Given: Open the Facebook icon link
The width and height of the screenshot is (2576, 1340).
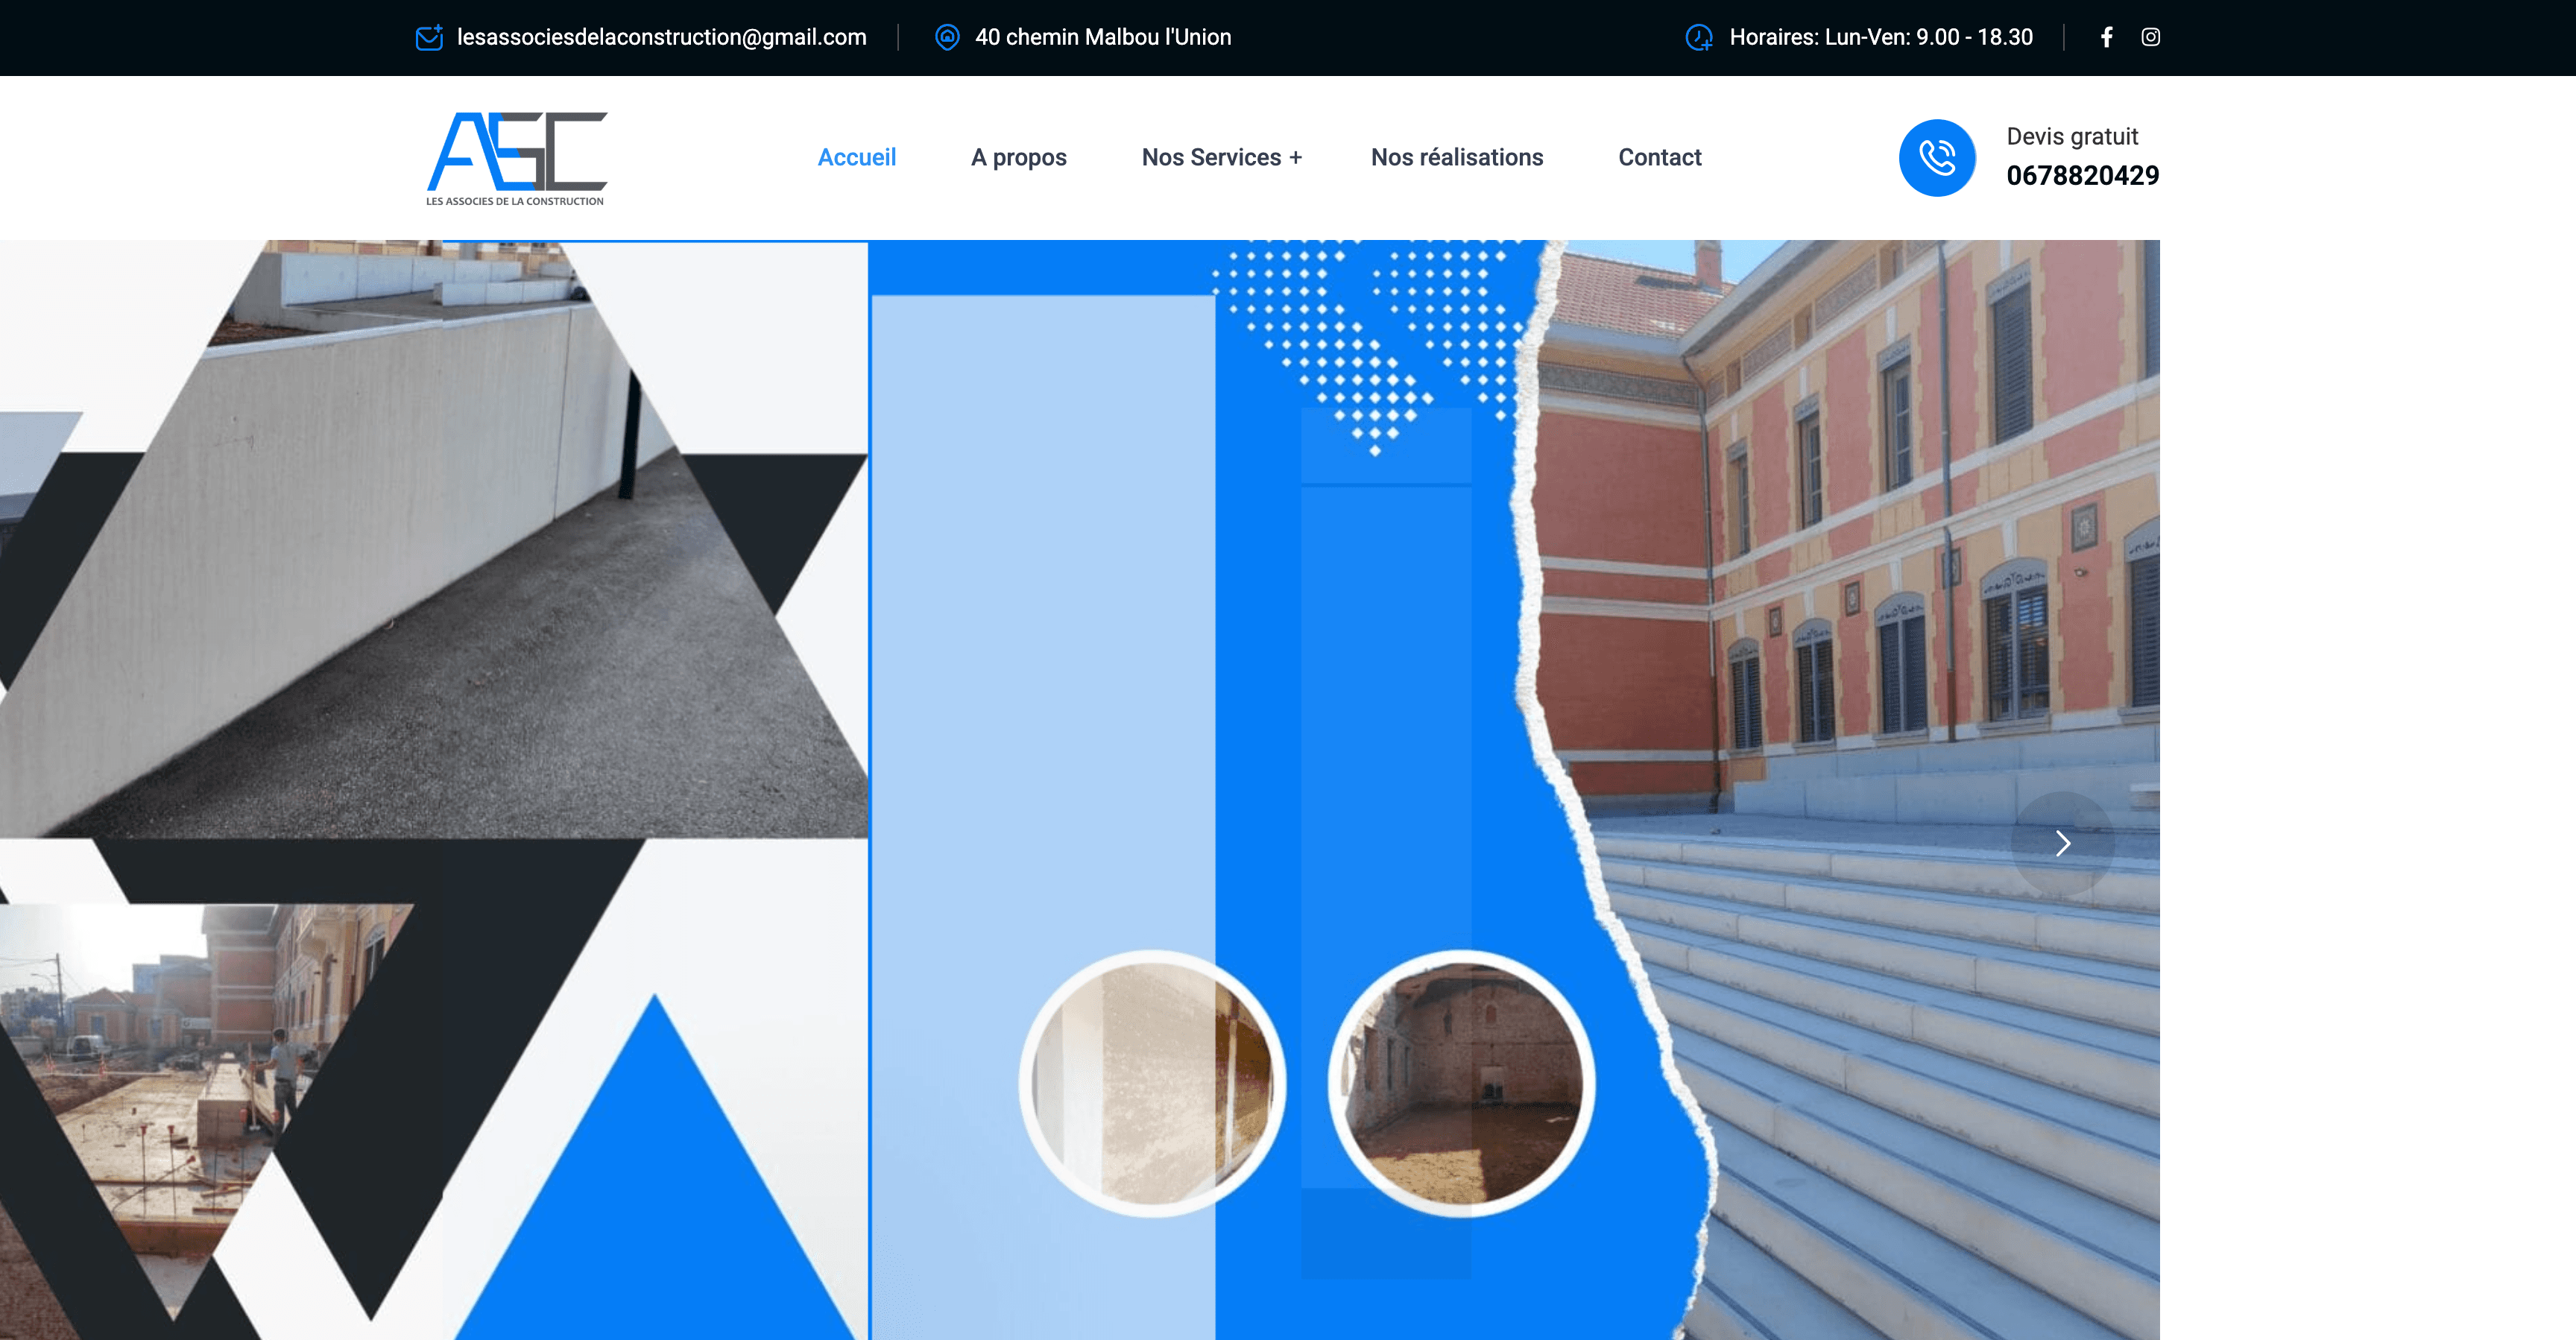Looking at the screenshot, I should (x=2106, y=37).
